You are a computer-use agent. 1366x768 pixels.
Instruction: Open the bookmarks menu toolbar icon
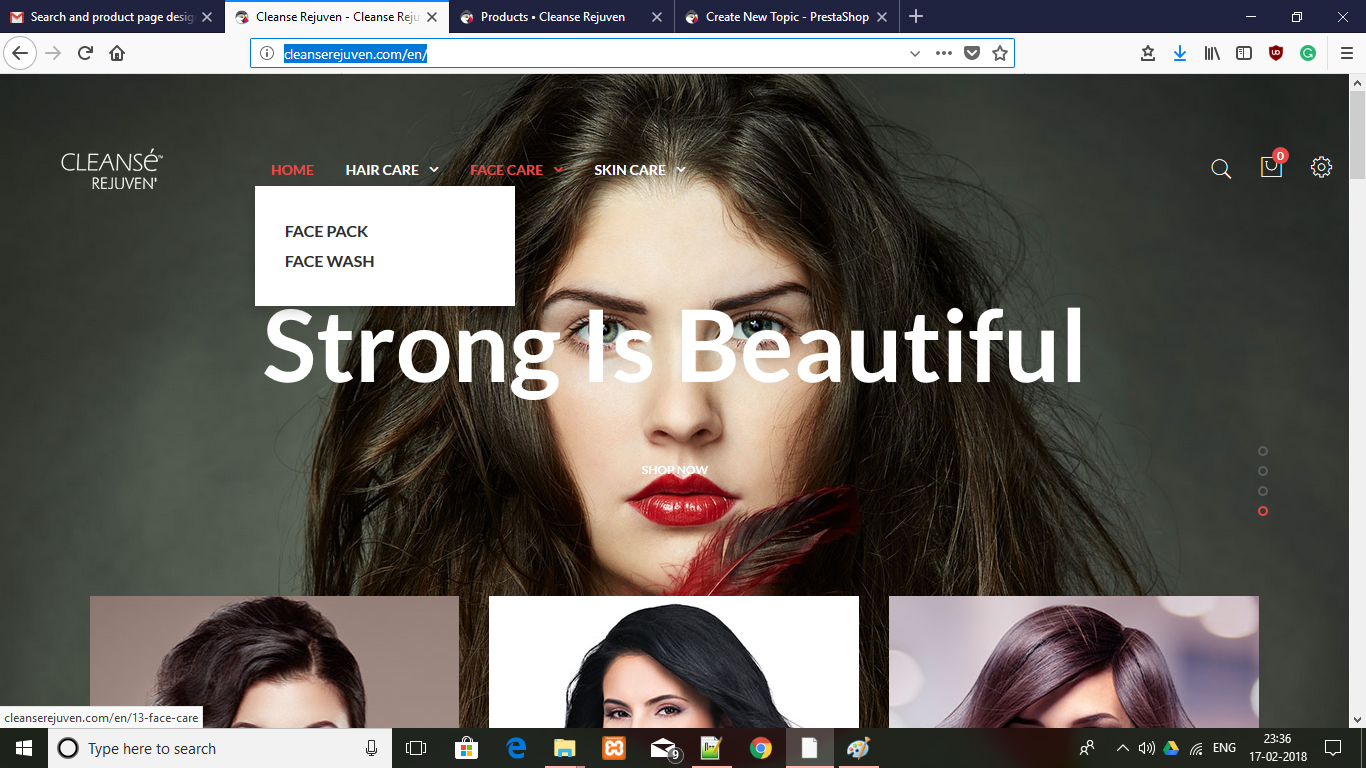coord(1148,53)
